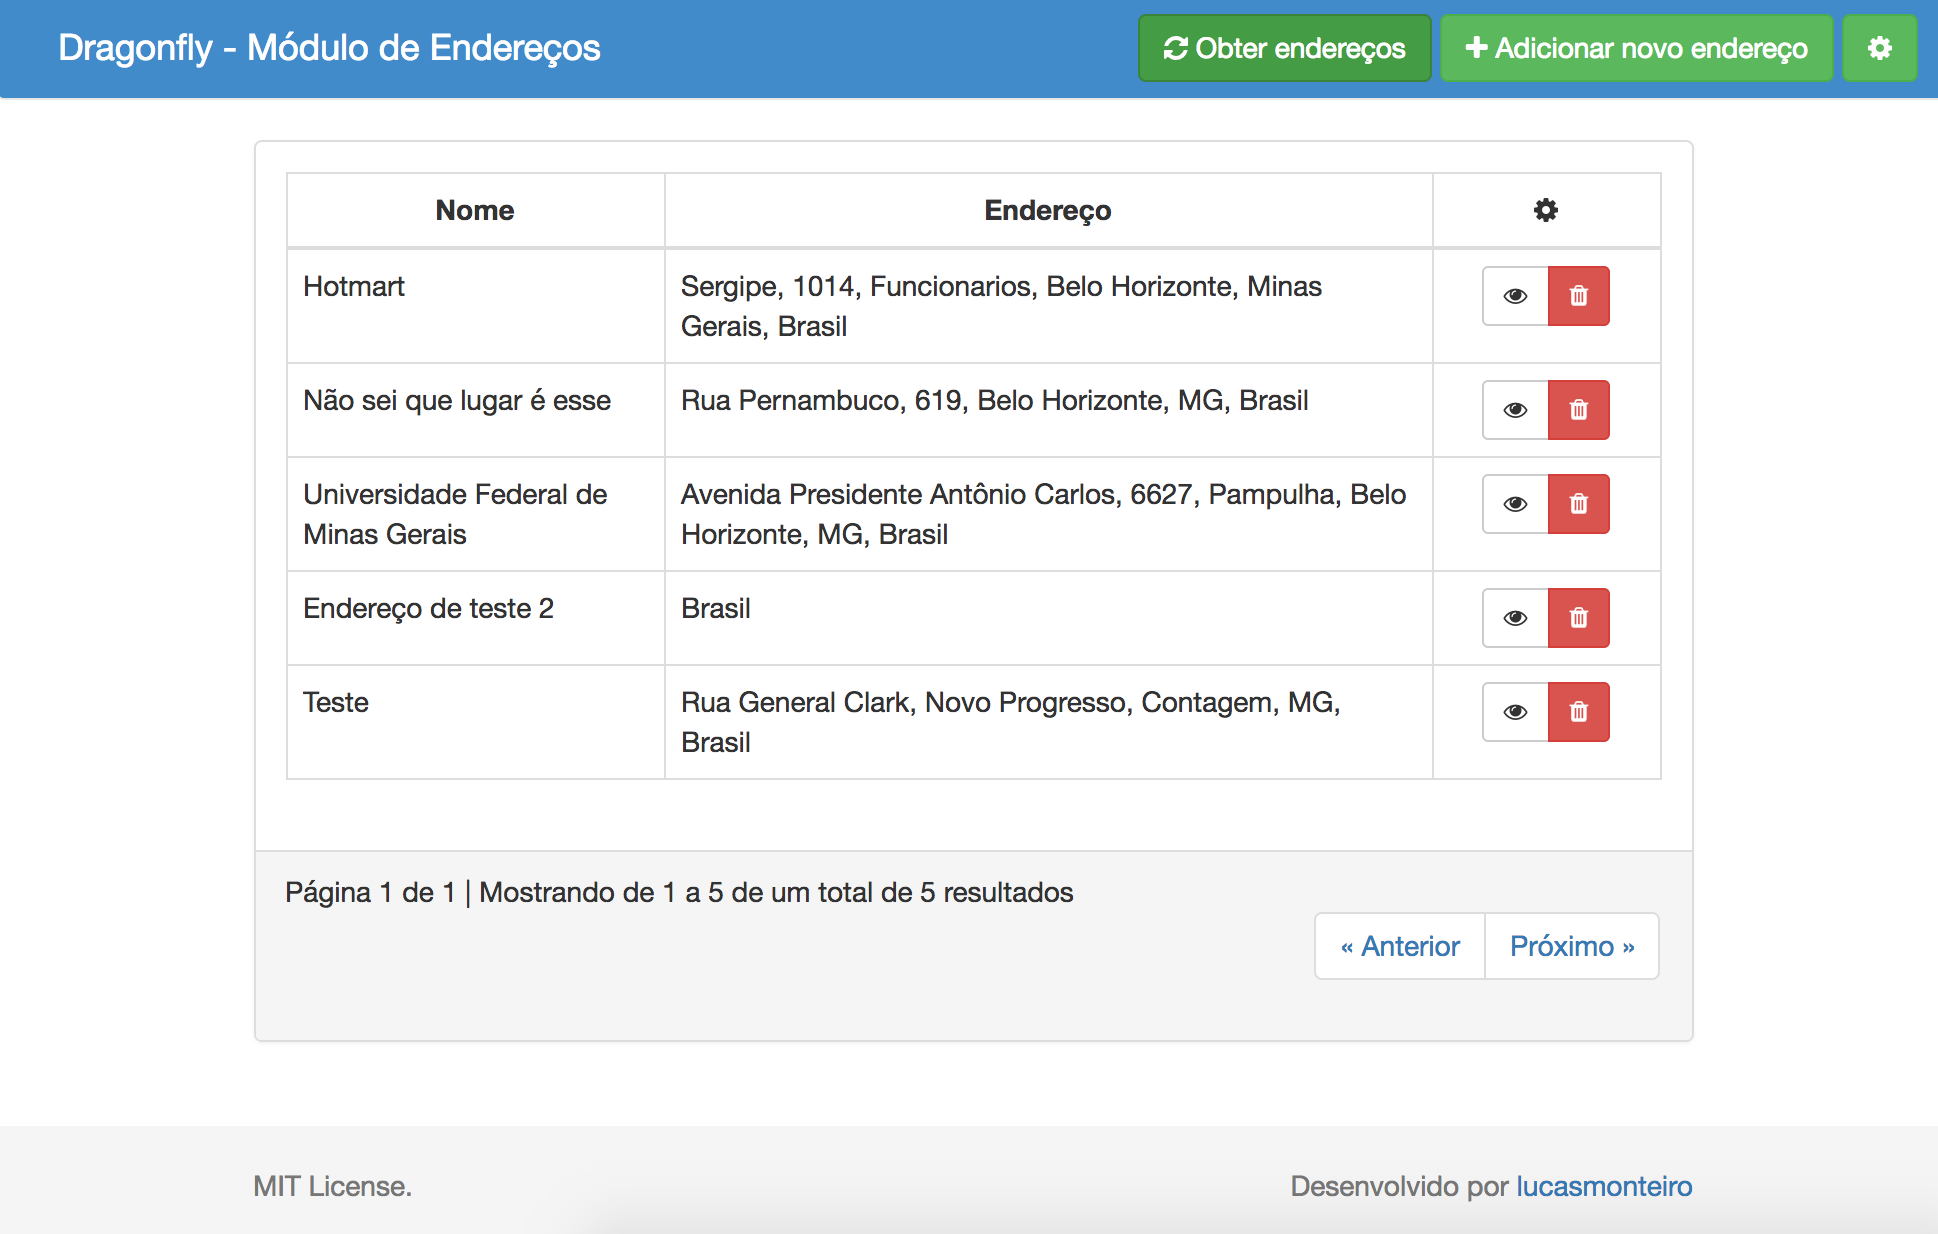Viewport: 1938px width, 1234px height.
Task: Click Obter endereços refresh button
Action: pos(1284,48)
